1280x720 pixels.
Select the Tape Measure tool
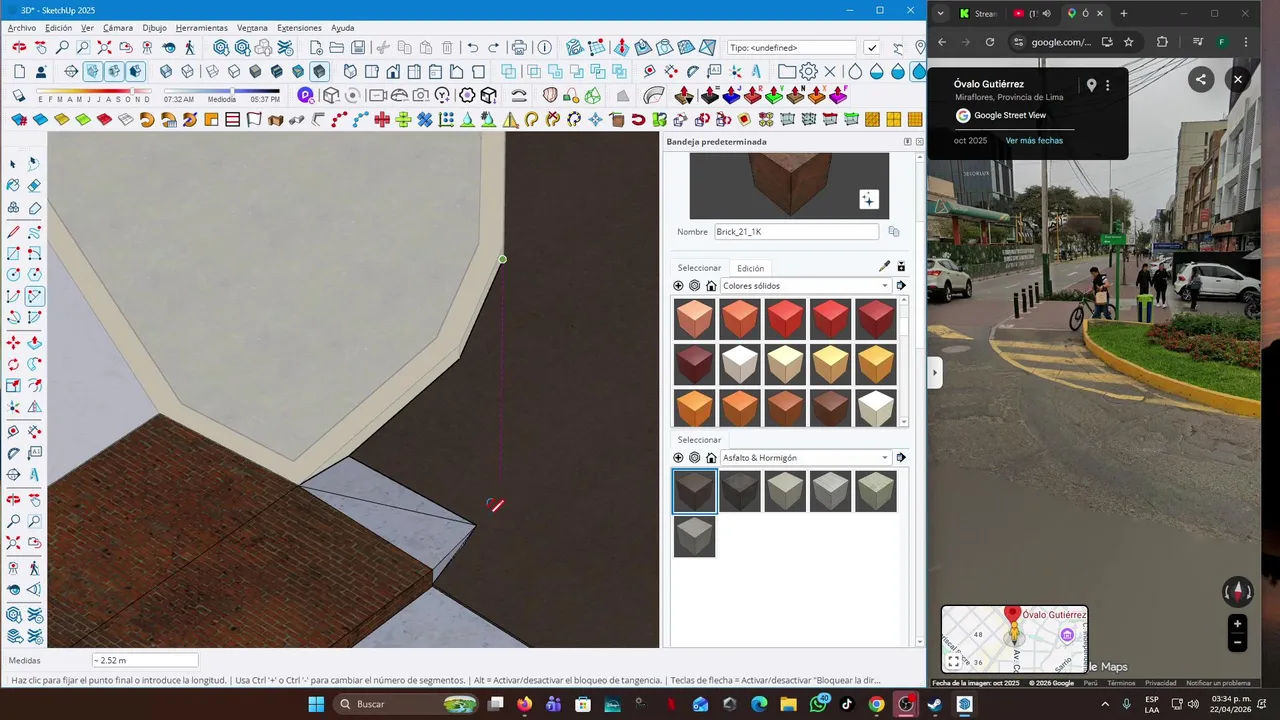coord(13,431)
